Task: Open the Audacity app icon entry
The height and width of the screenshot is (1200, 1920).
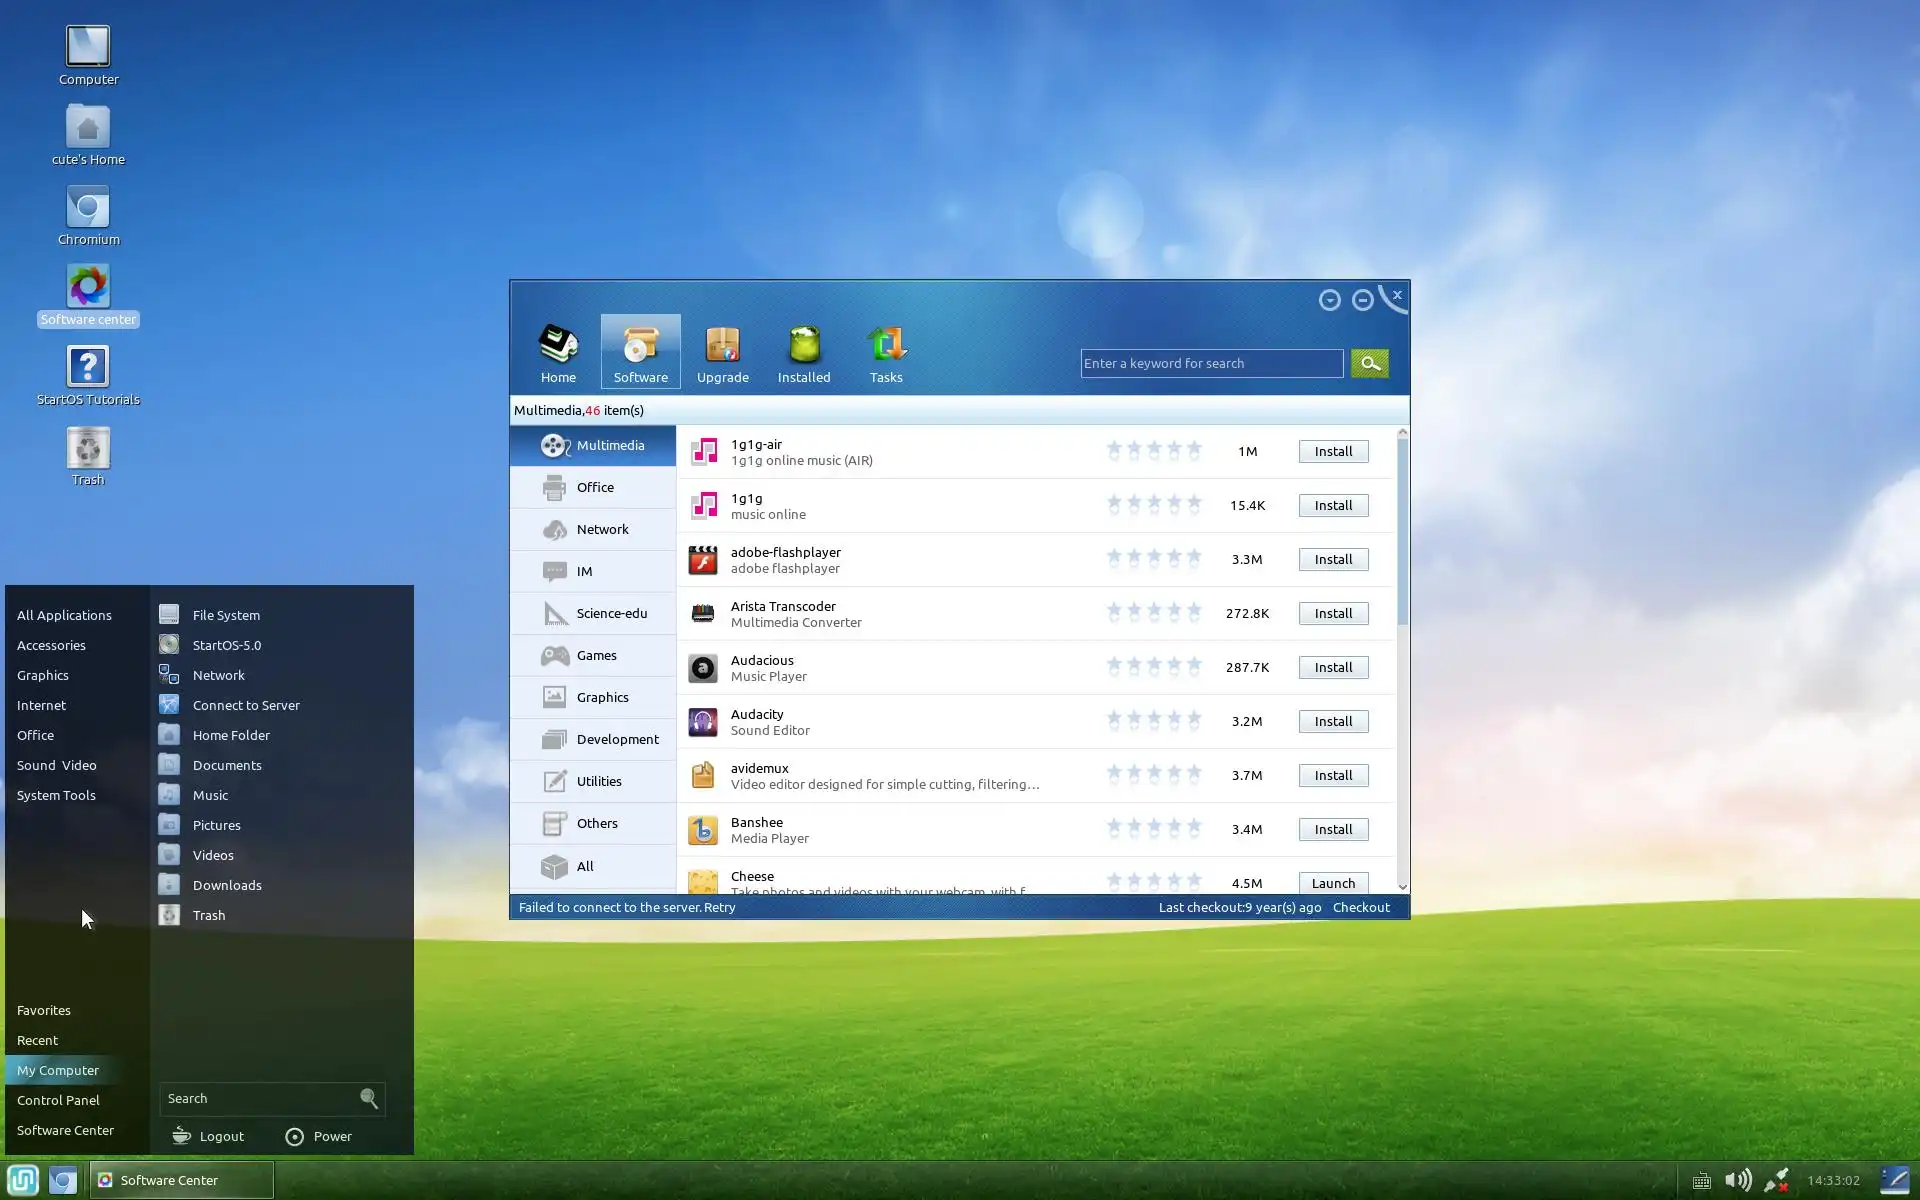Action: point(703,721)
